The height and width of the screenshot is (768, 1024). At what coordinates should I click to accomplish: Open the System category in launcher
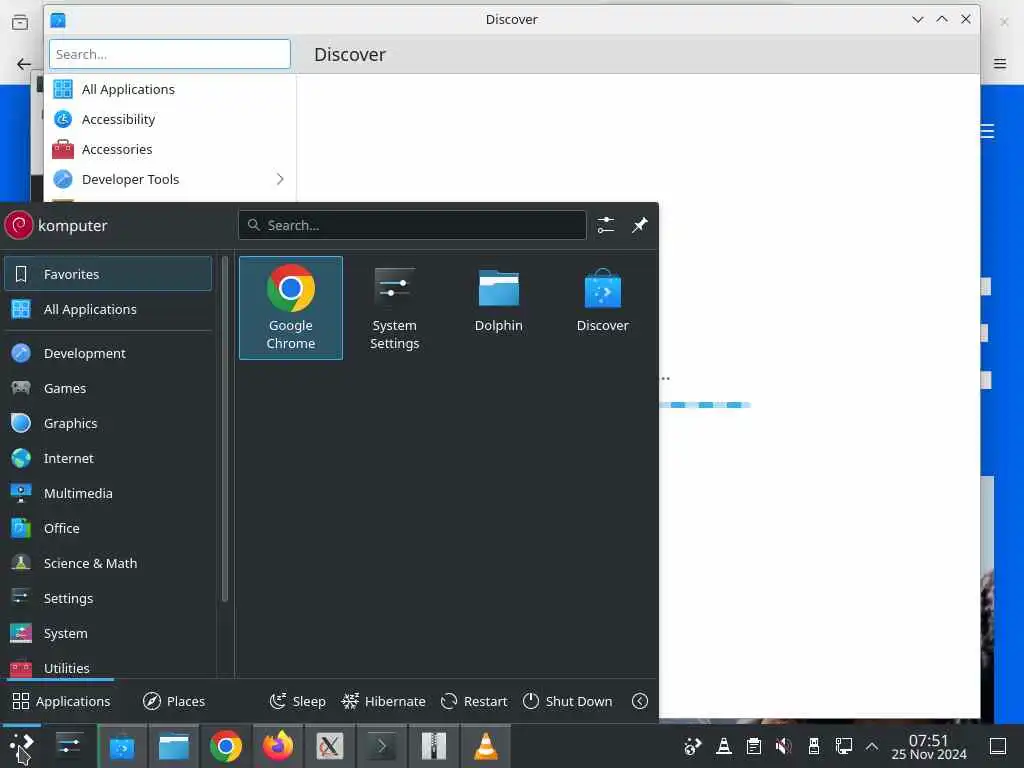(x=108, y=633)
